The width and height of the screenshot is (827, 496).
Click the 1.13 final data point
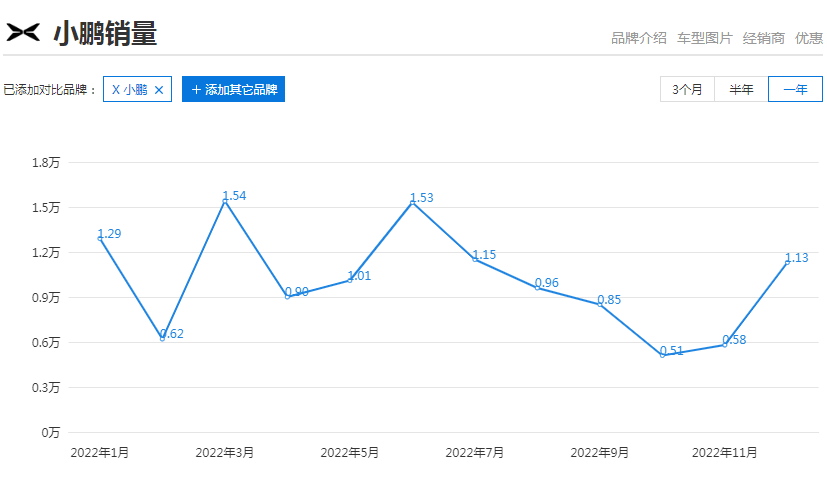787,262
